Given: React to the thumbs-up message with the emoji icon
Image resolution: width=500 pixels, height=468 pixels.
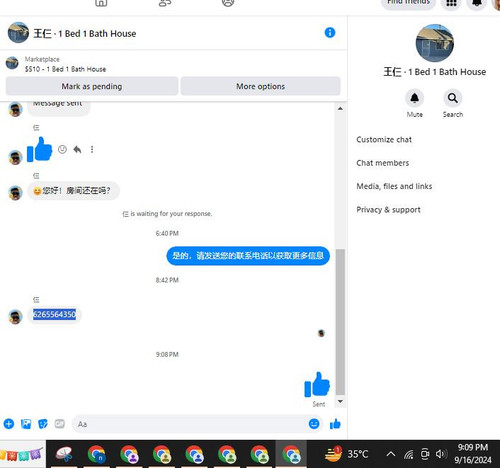Looking at the screenshot, I should 62,149.
